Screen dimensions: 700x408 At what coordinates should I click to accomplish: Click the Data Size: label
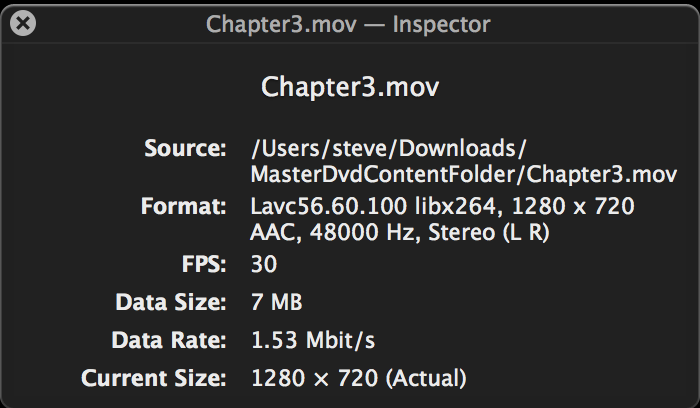(171, 302)
